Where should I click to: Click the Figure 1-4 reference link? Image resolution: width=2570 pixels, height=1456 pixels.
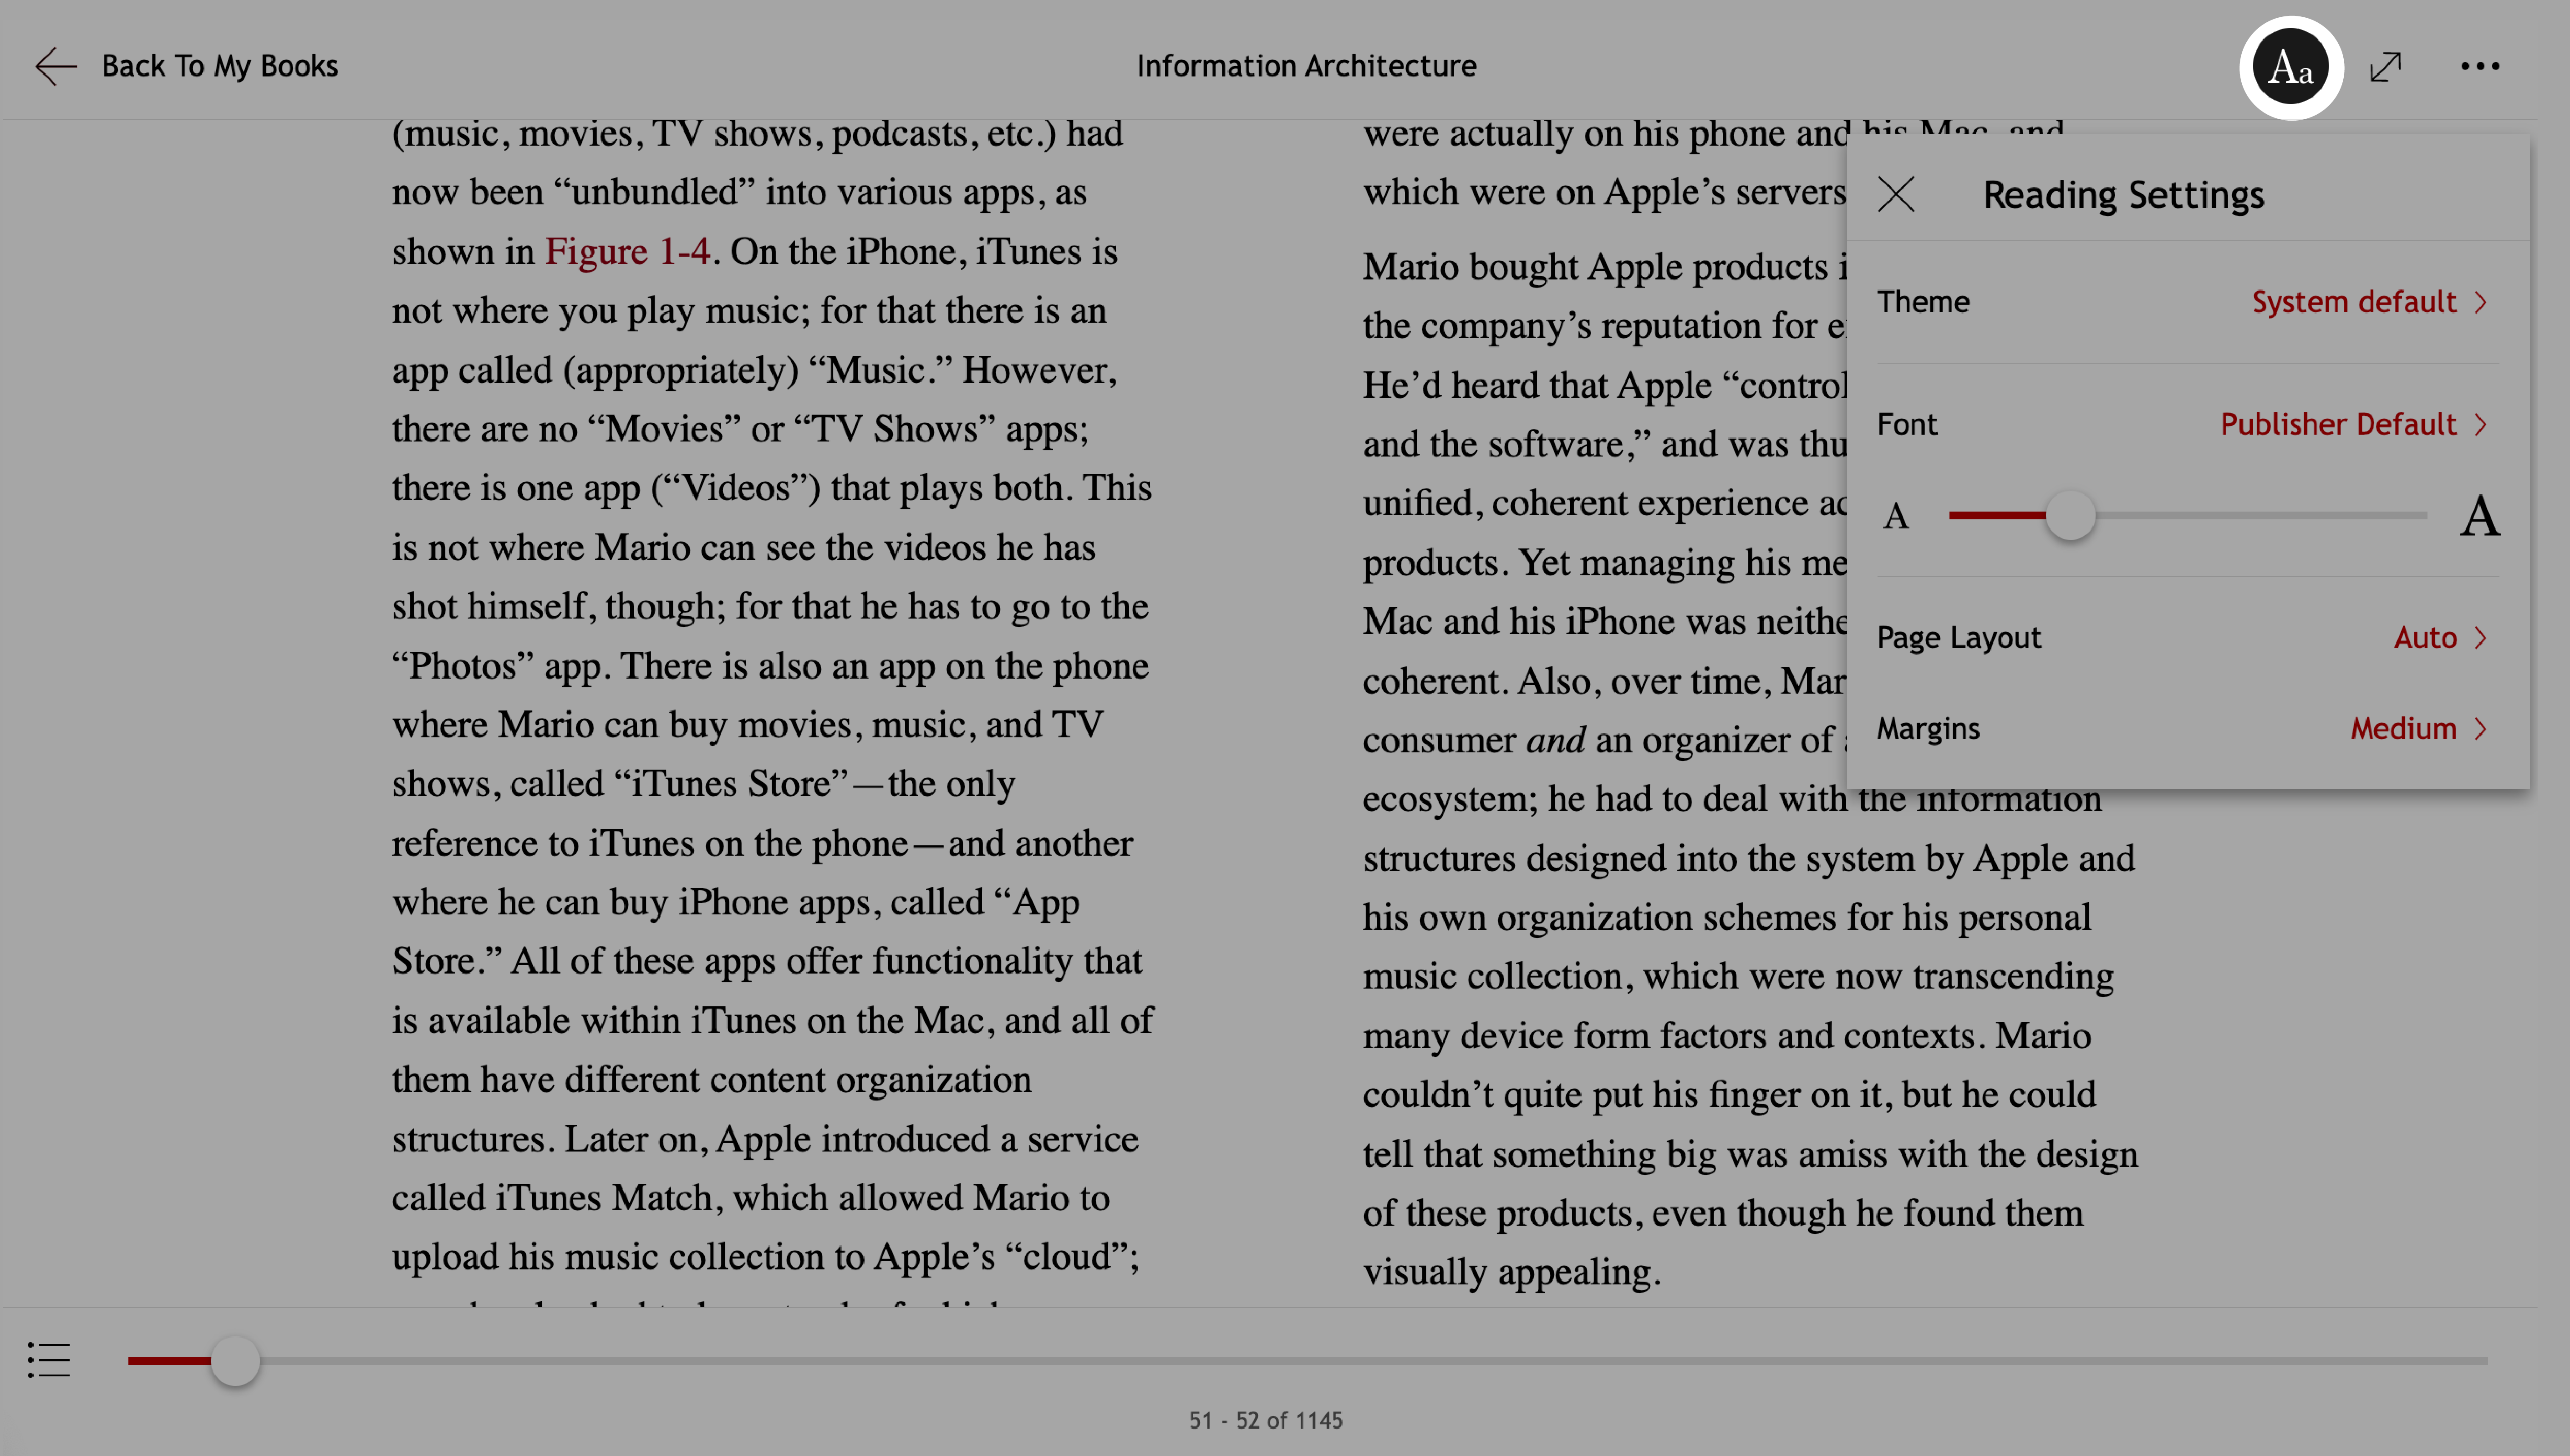pyautogui.click(x=630, y=251)
